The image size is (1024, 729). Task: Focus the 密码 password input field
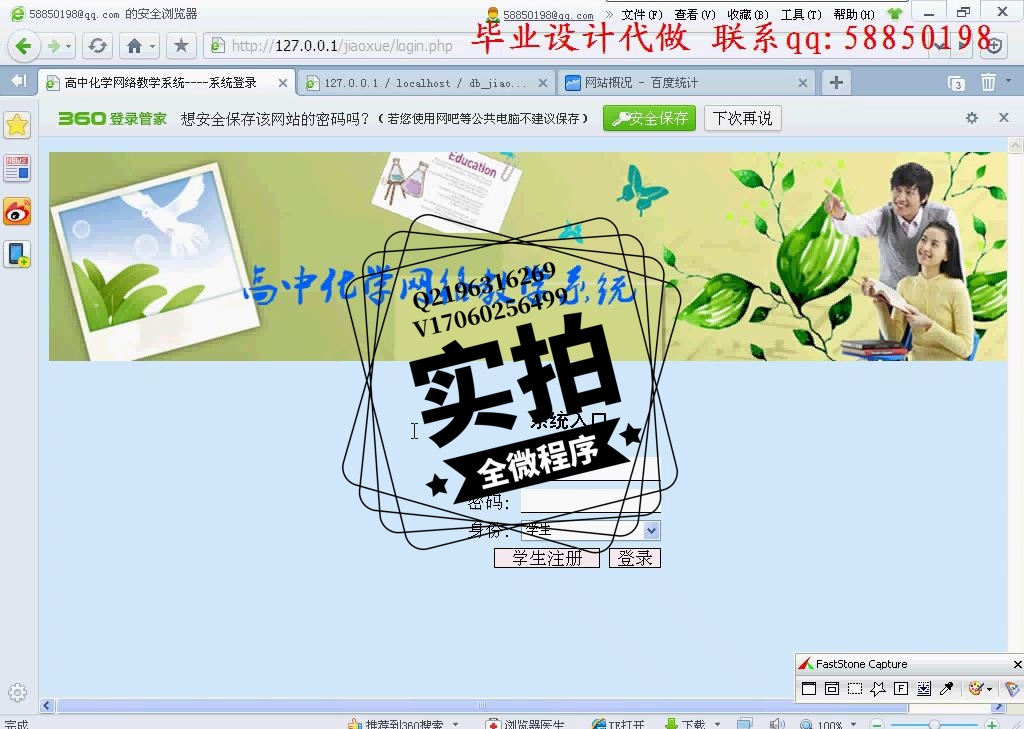point(590,502)
